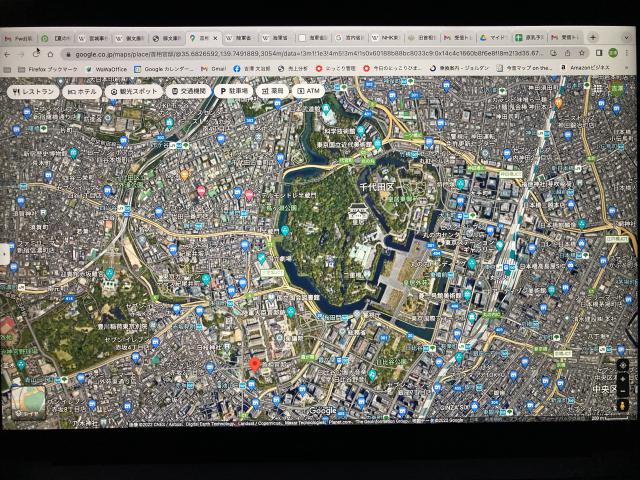Open the Facebook bookmark

[251, 69]
